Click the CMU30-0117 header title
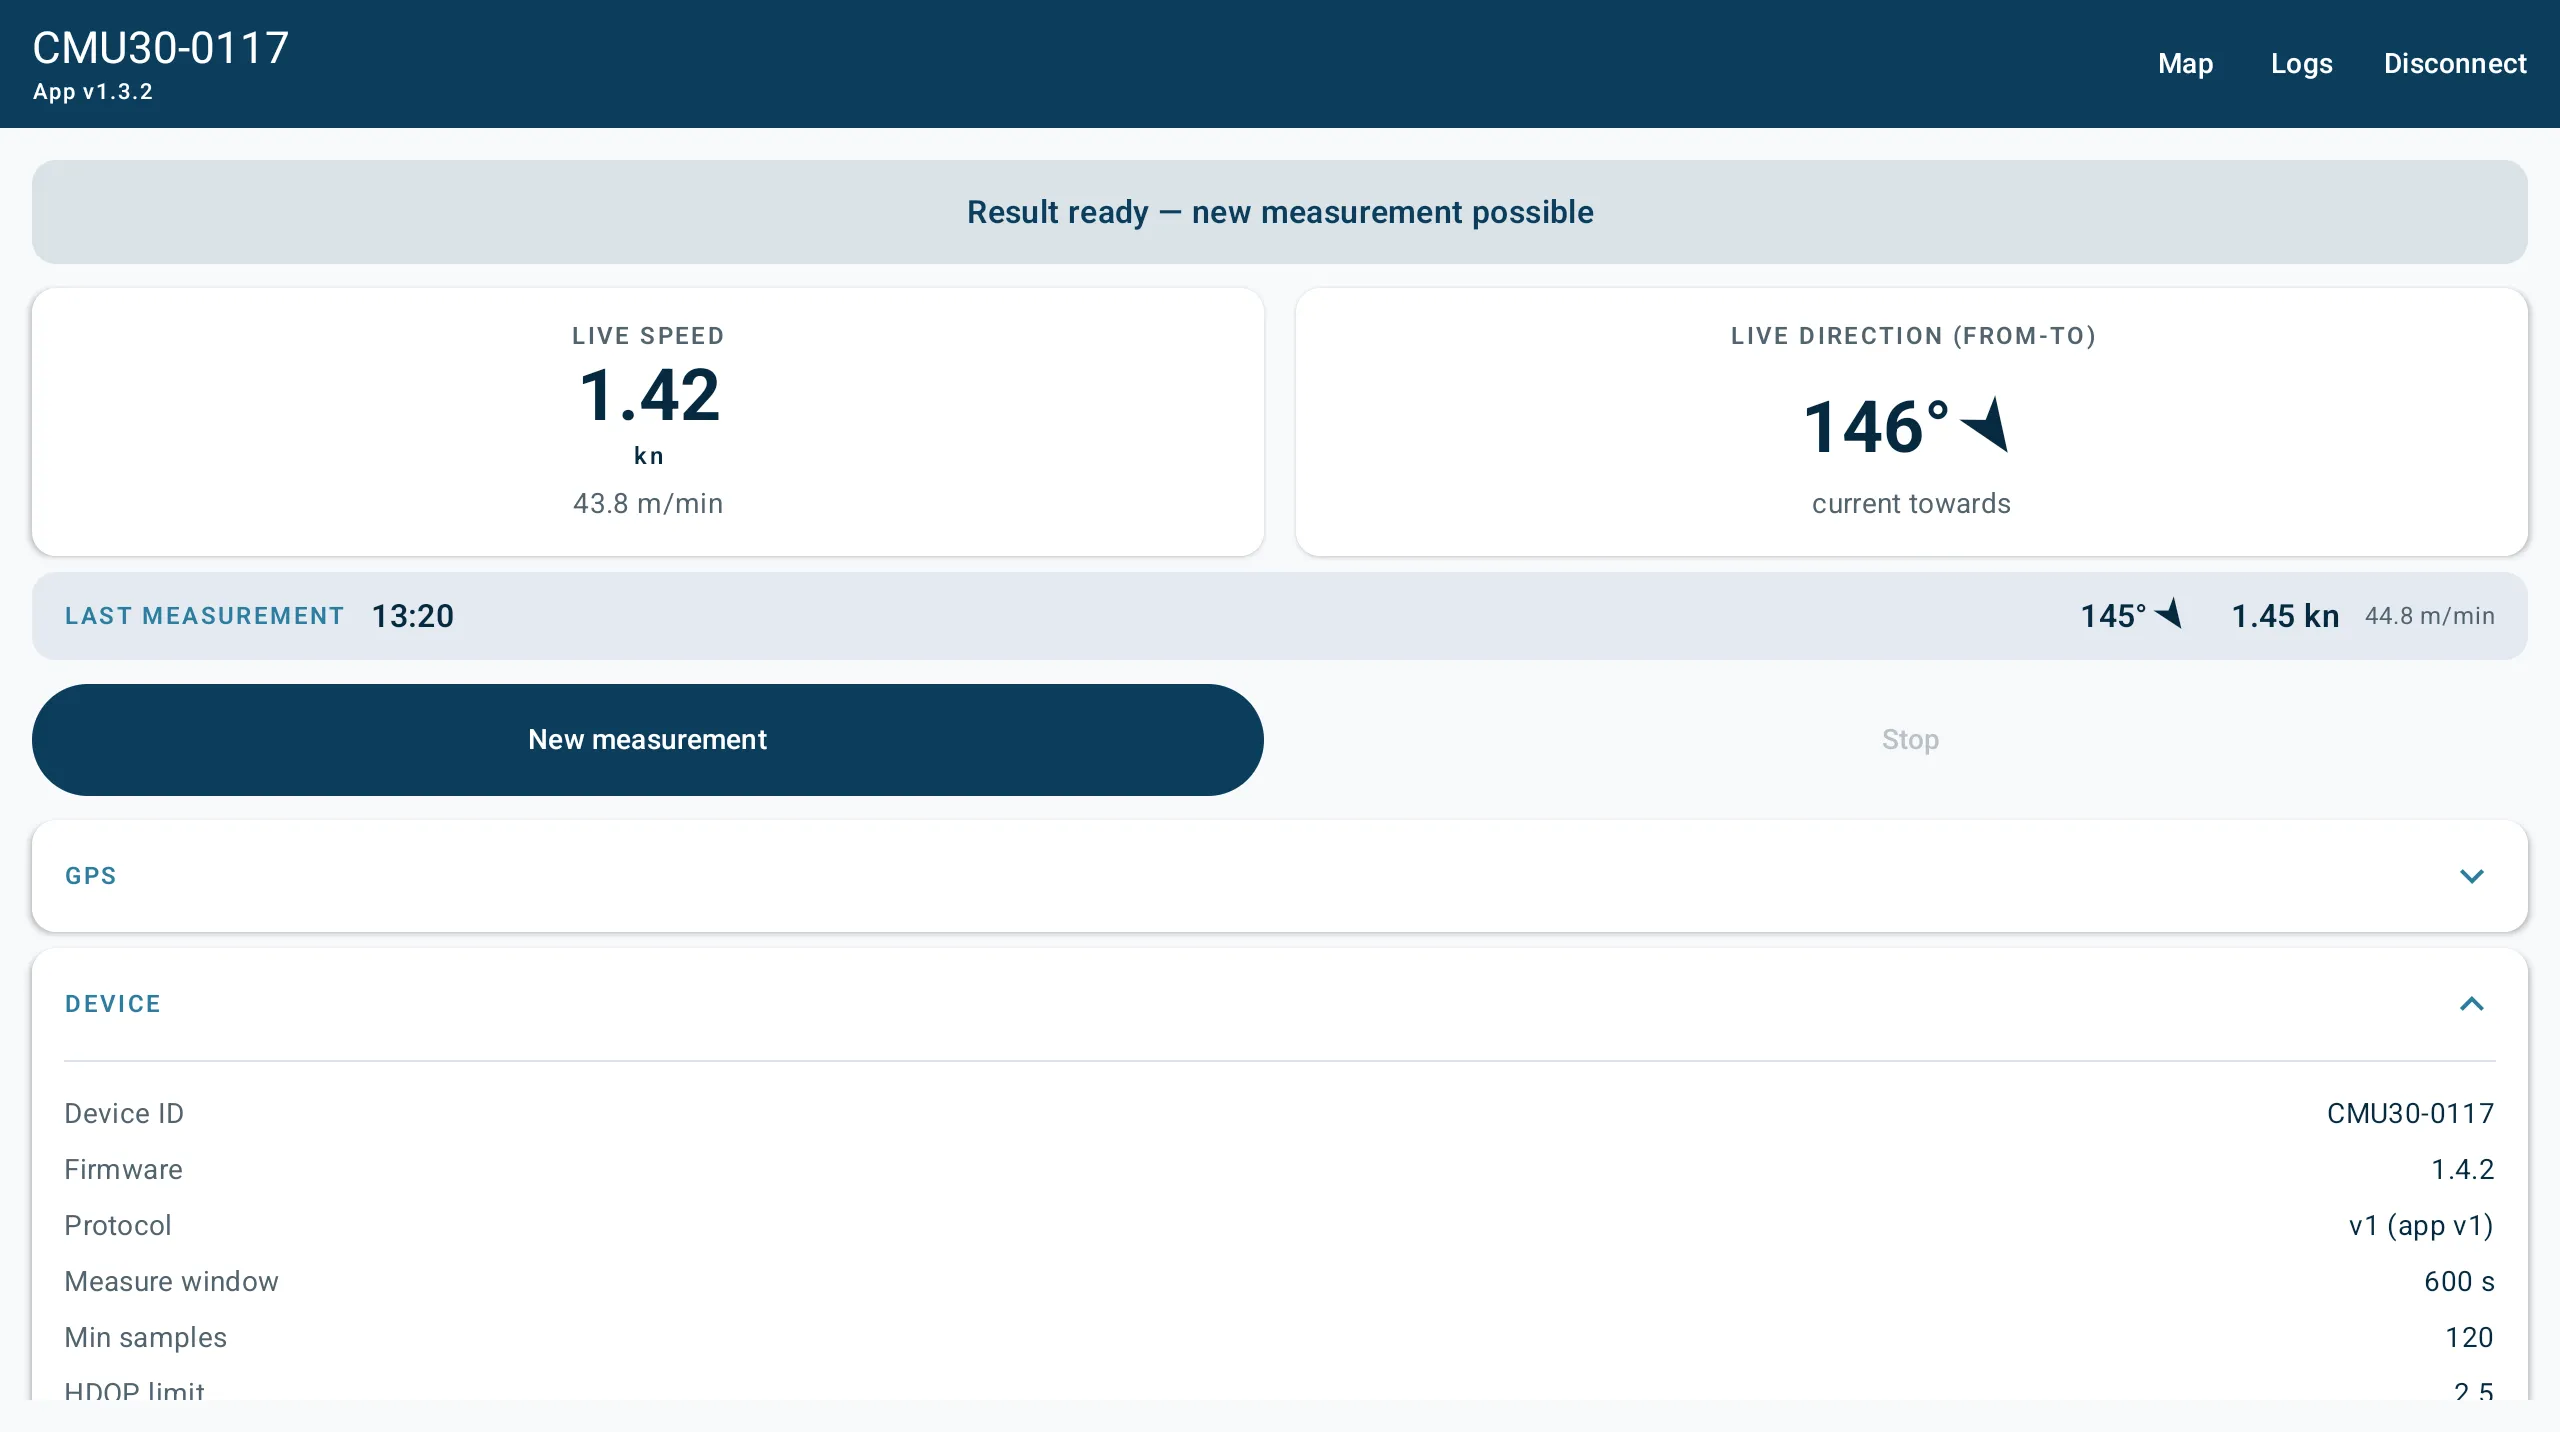 161,47
